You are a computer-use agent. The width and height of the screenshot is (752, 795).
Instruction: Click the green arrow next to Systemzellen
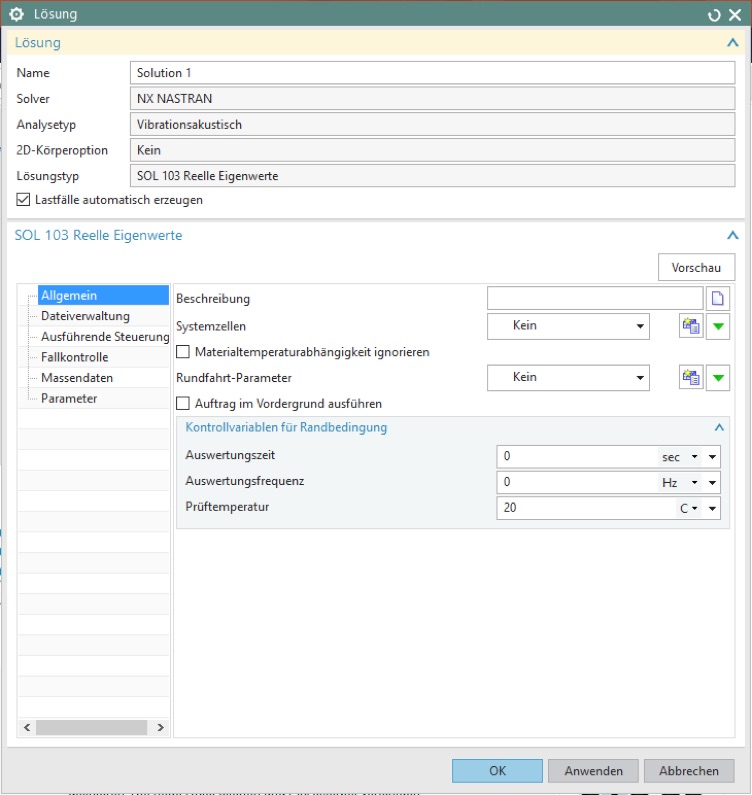pos(718,326)
